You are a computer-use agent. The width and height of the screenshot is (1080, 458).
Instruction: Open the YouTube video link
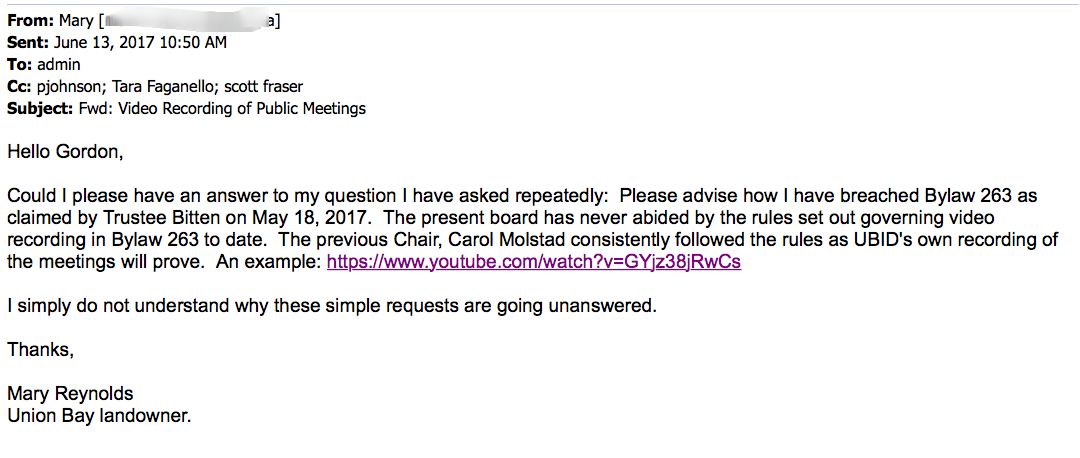(x=533, y=263)
